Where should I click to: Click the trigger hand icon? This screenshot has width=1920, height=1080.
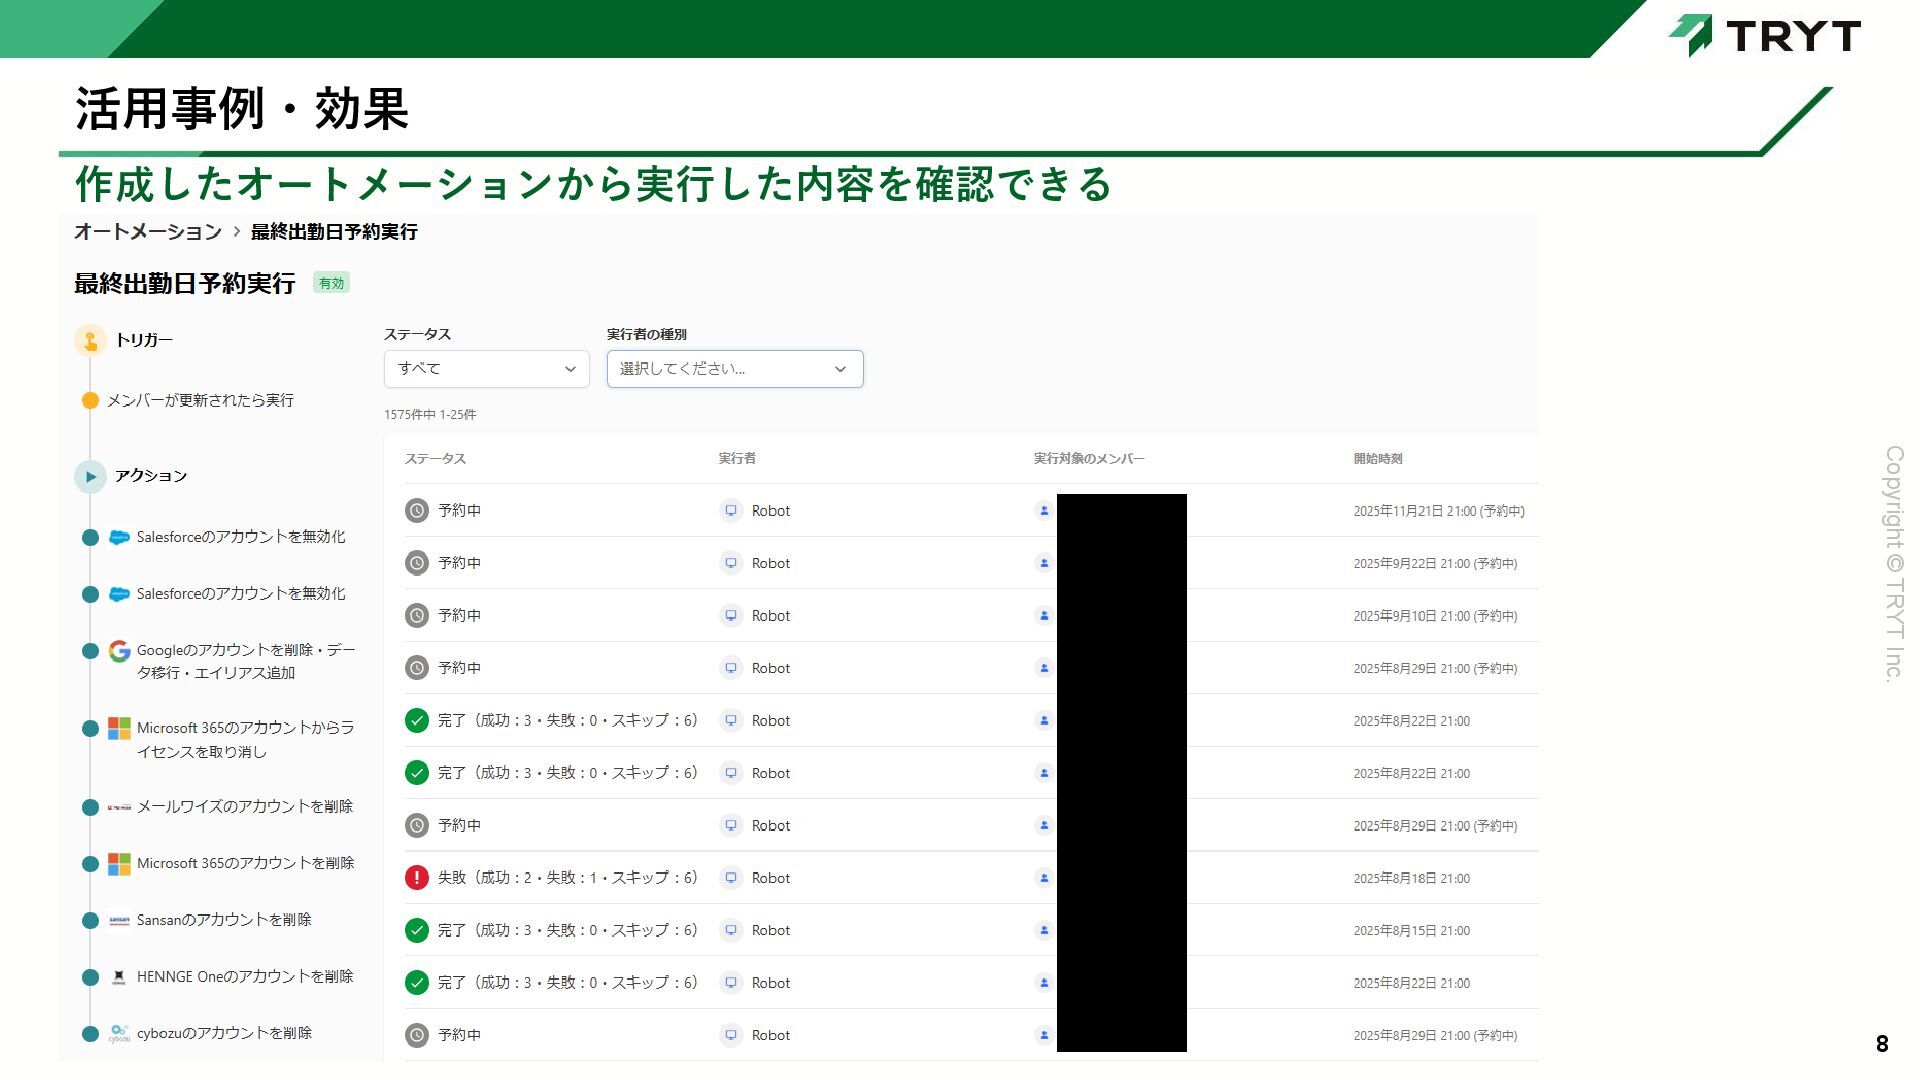(90, 340)
